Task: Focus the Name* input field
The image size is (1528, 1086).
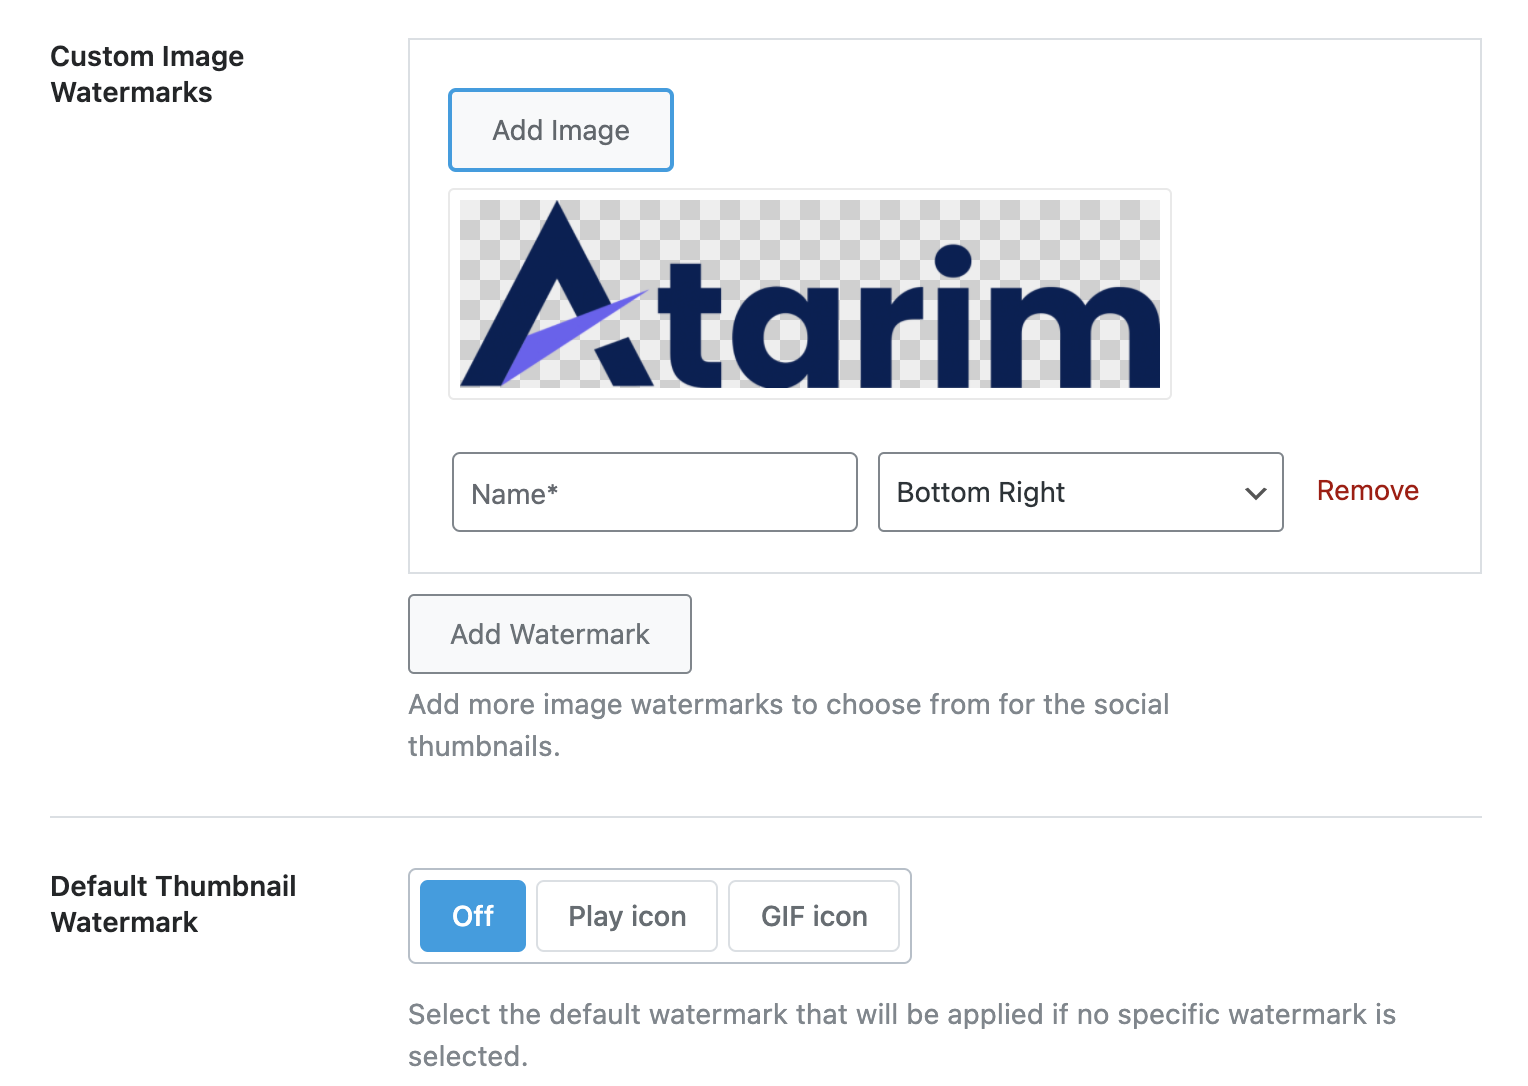Action: tap(655, 492)
